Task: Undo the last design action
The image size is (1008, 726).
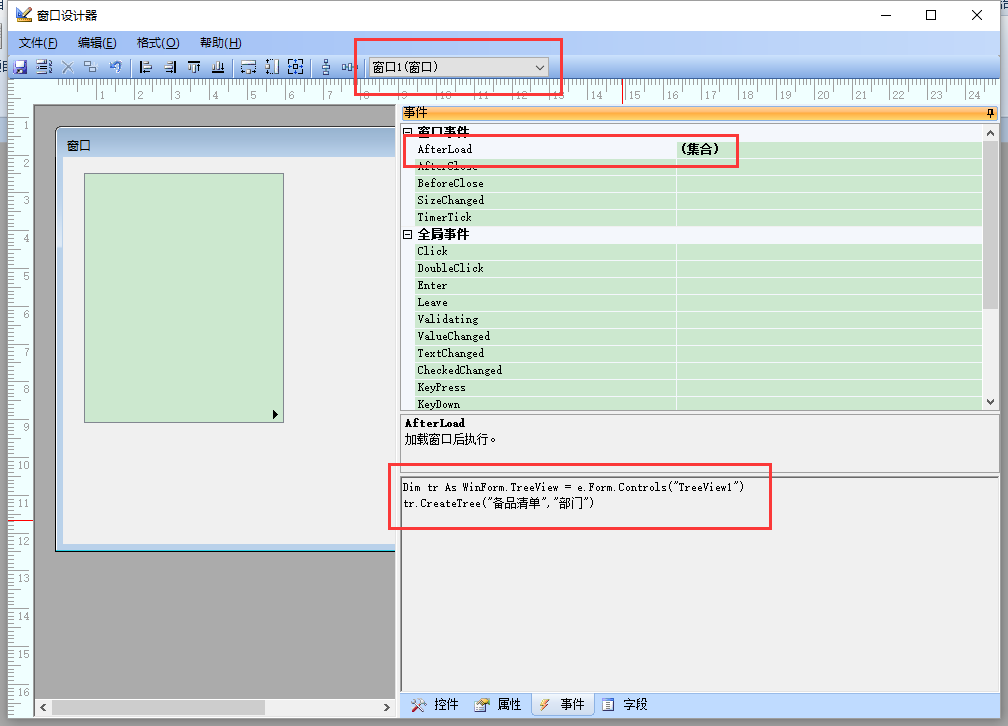Action: point(115,67)
